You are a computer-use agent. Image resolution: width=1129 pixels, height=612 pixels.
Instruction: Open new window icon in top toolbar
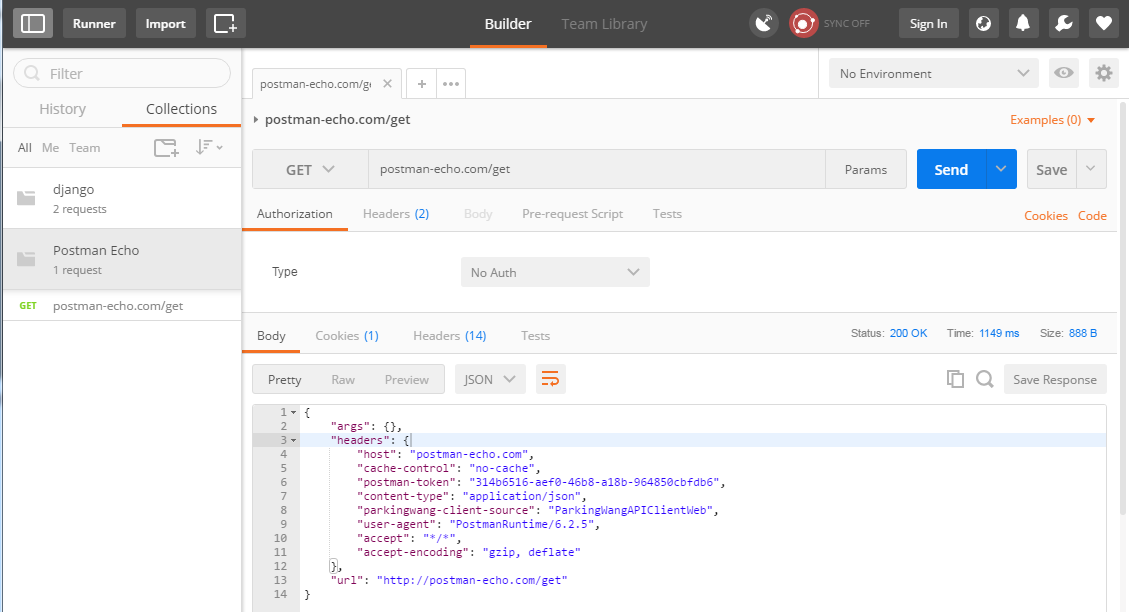pyautogui.click(x=225, y=24)
